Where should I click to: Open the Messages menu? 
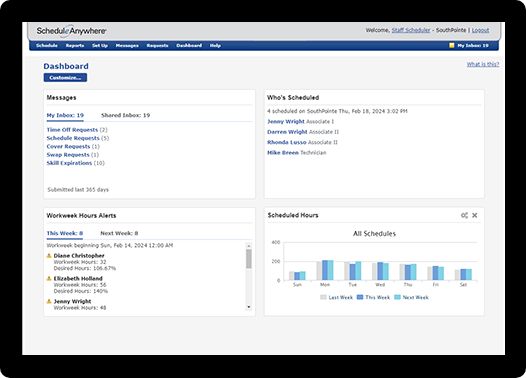(127, 46)
